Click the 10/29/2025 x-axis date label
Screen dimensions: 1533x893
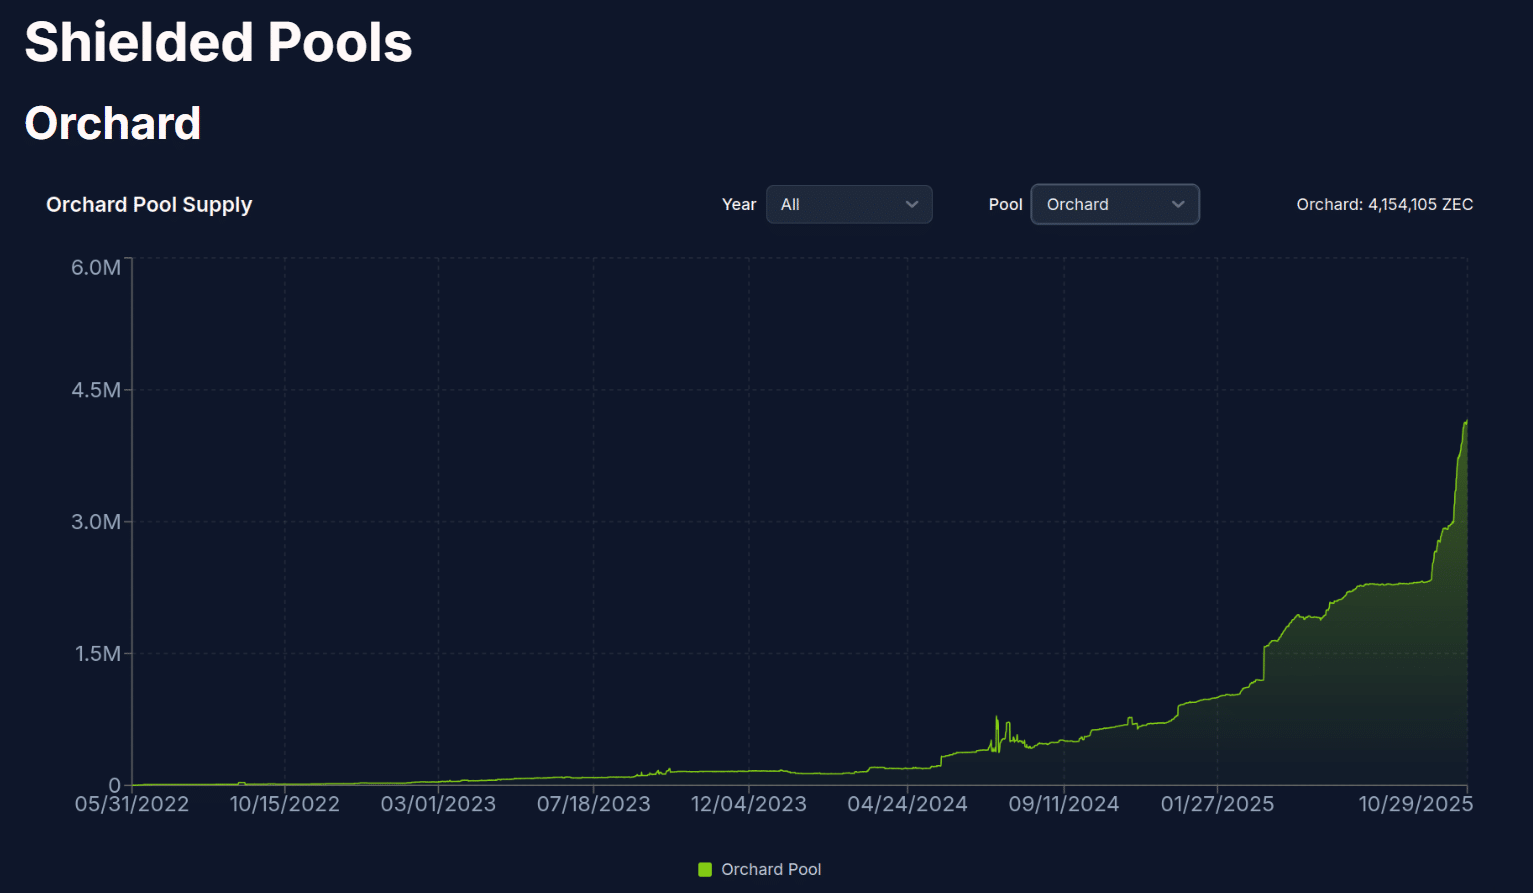click(1415, 804)
